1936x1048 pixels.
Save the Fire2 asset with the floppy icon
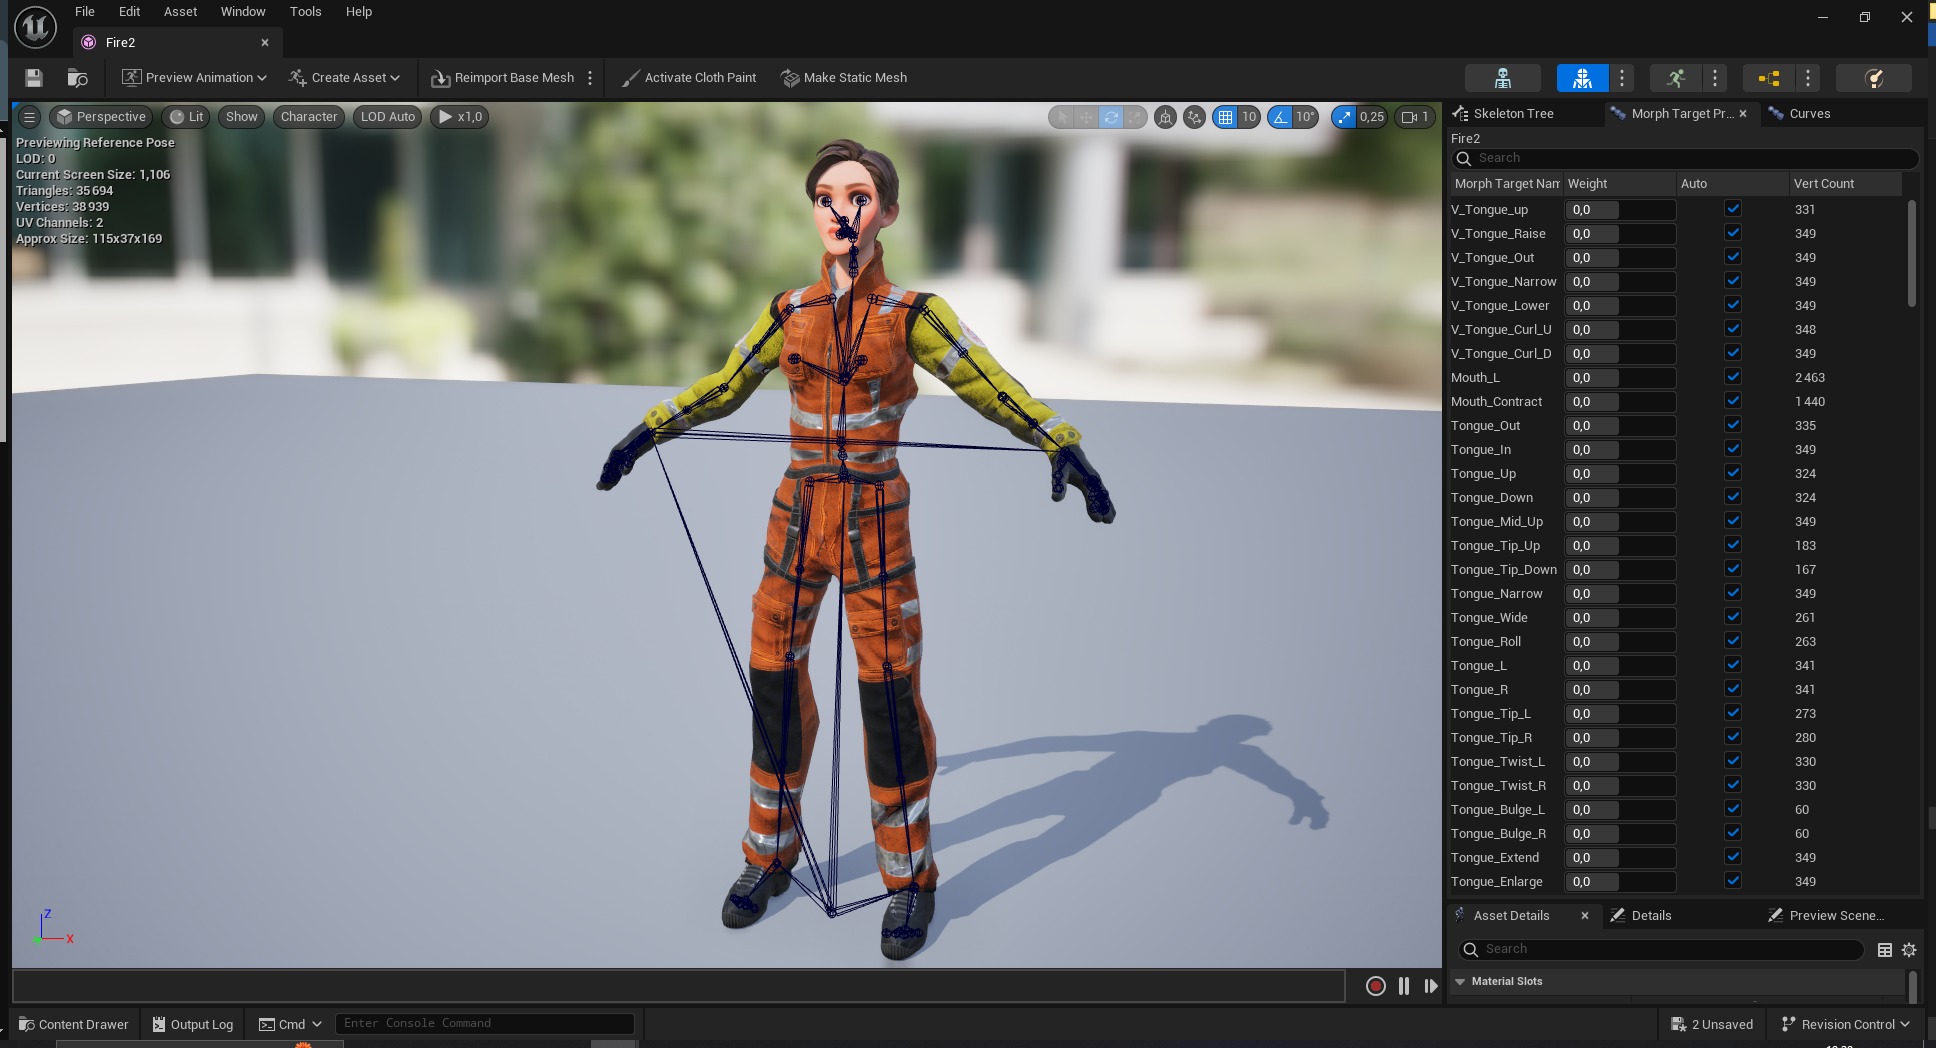34,78
